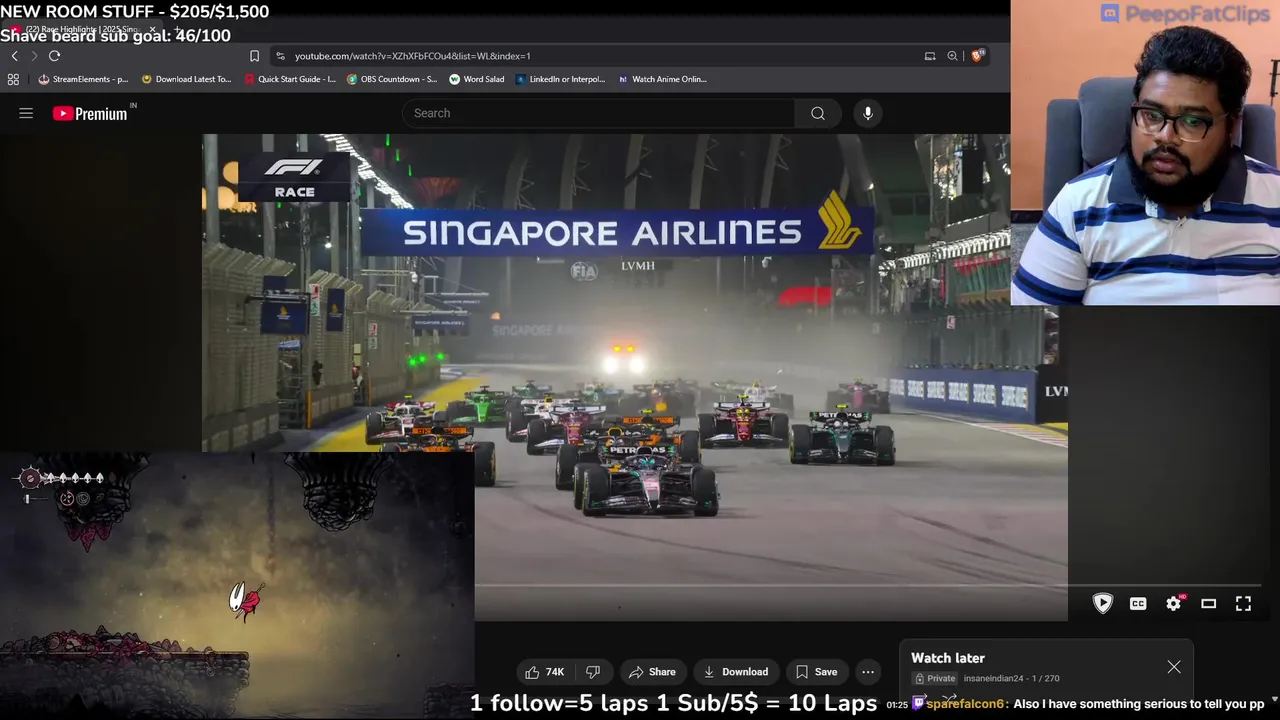Bookmark this page with the bookmark icon
The width and height of the screenshot is (1280, 720).
tap(254, 56)
